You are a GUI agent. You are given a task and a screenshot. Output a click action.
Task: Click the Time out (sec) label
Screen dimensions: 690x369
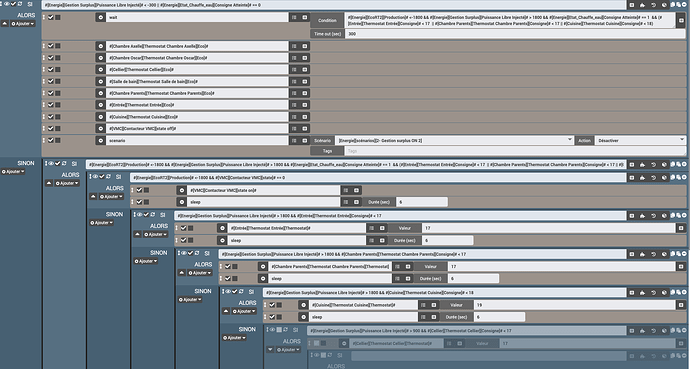[327, 33]
